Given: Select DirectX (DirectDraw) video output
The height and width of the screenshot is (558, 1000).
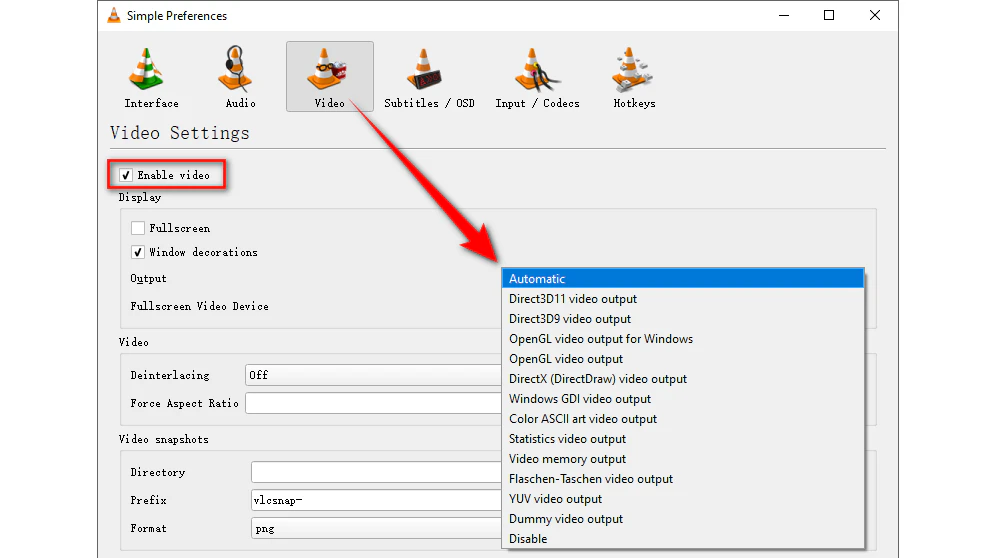Looking at the screenshot, I should 682,379.
